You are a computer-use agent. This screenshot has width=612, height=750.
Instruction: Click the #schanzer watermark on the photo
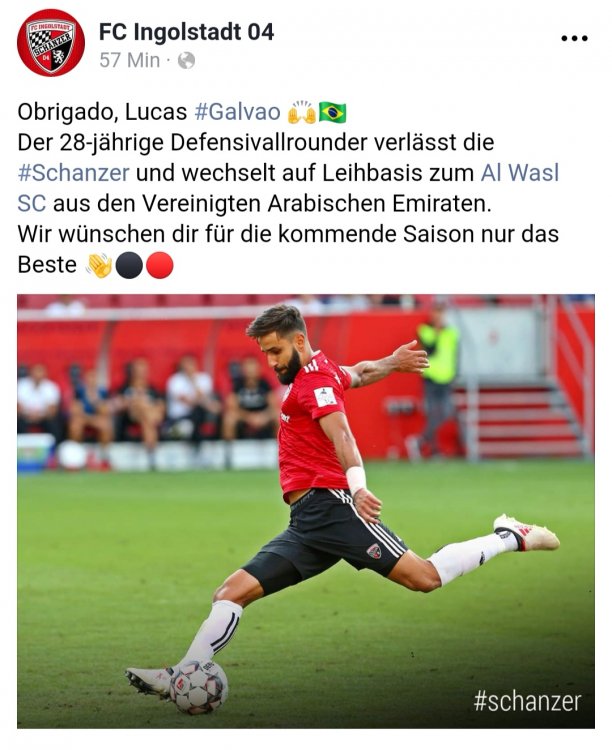point(527,701)
